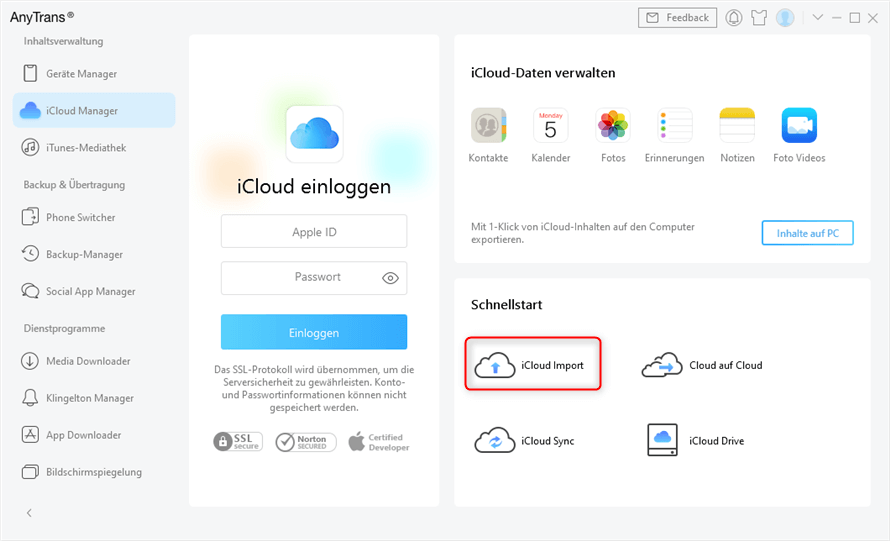Expand the title bar dropdown chevron
890x541 pixels.
point(817,18)
